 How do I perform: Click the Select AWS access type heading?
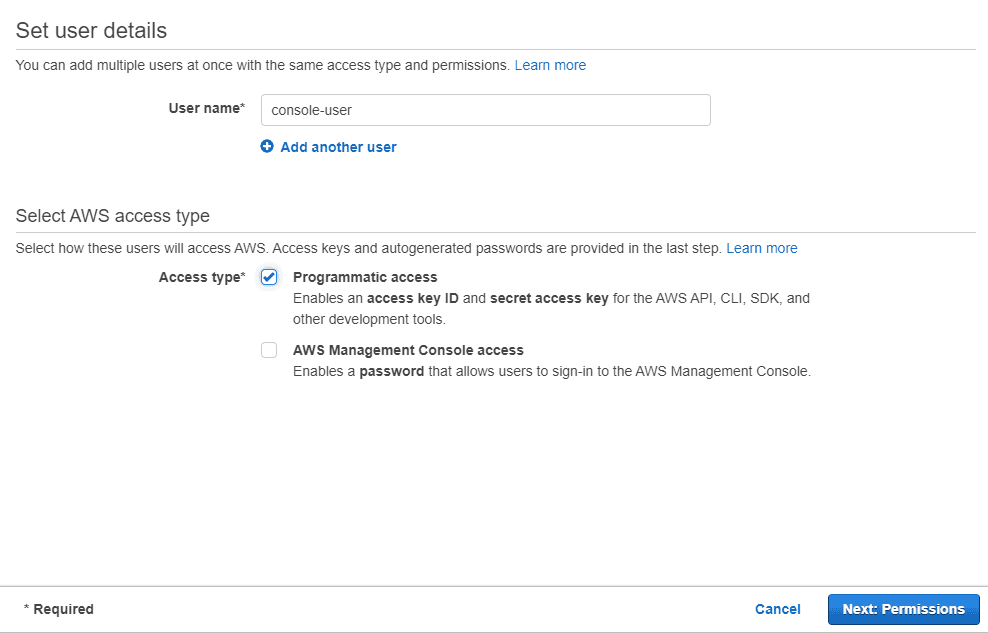(113, 215)
